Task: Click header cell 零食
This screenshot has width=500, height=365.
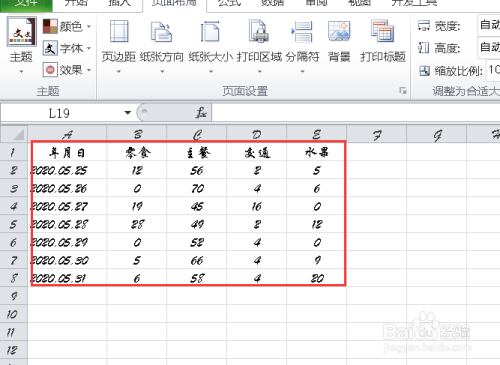Action: tap(137, 153)
